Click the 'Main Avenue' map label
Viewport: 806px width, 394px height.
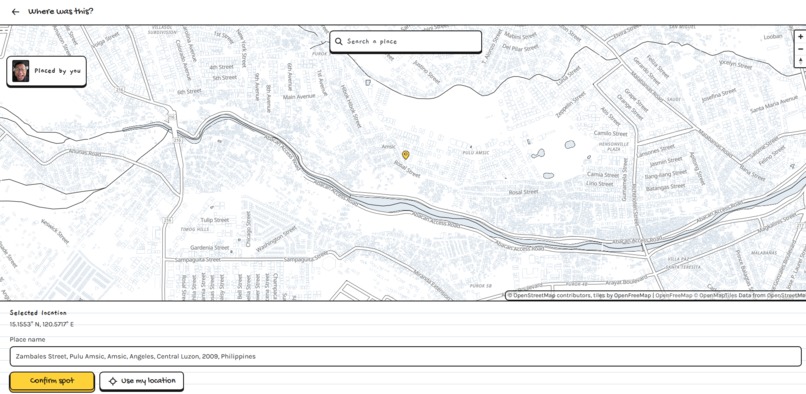coord(299,97)
